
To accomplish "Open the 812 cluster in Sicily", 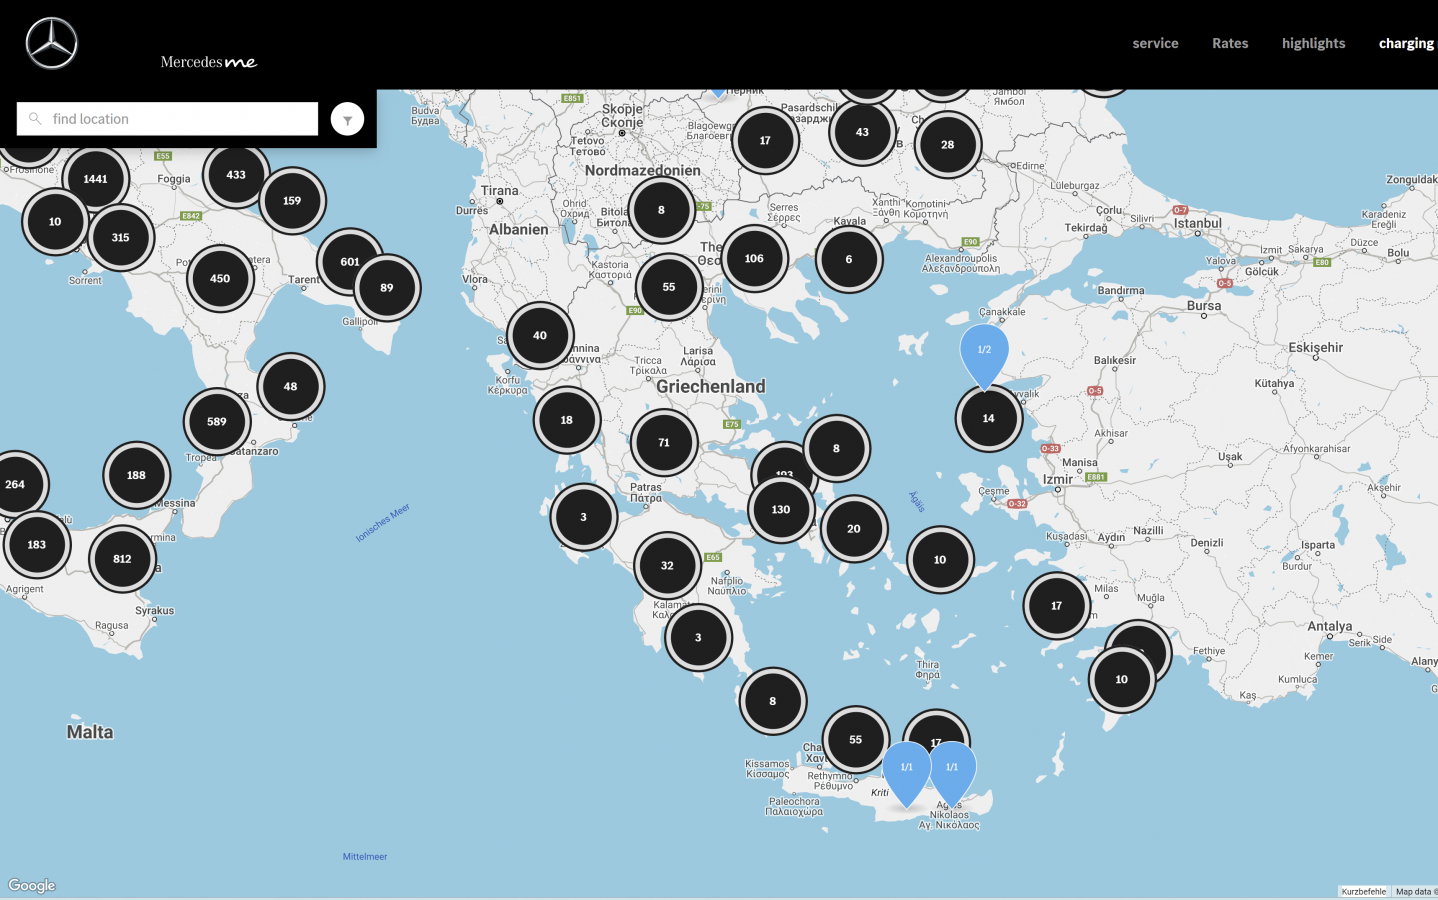I will coord(122,559).
